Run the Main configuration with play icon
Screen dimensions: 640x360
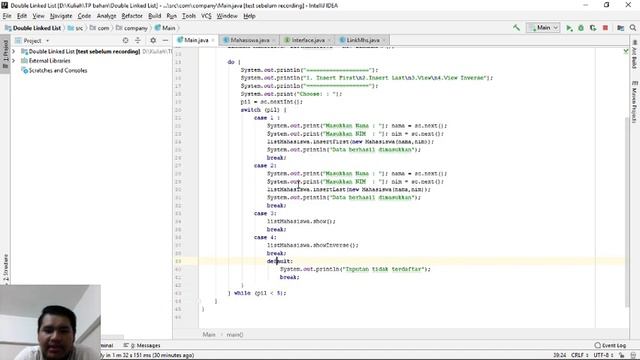click(569, 28)
